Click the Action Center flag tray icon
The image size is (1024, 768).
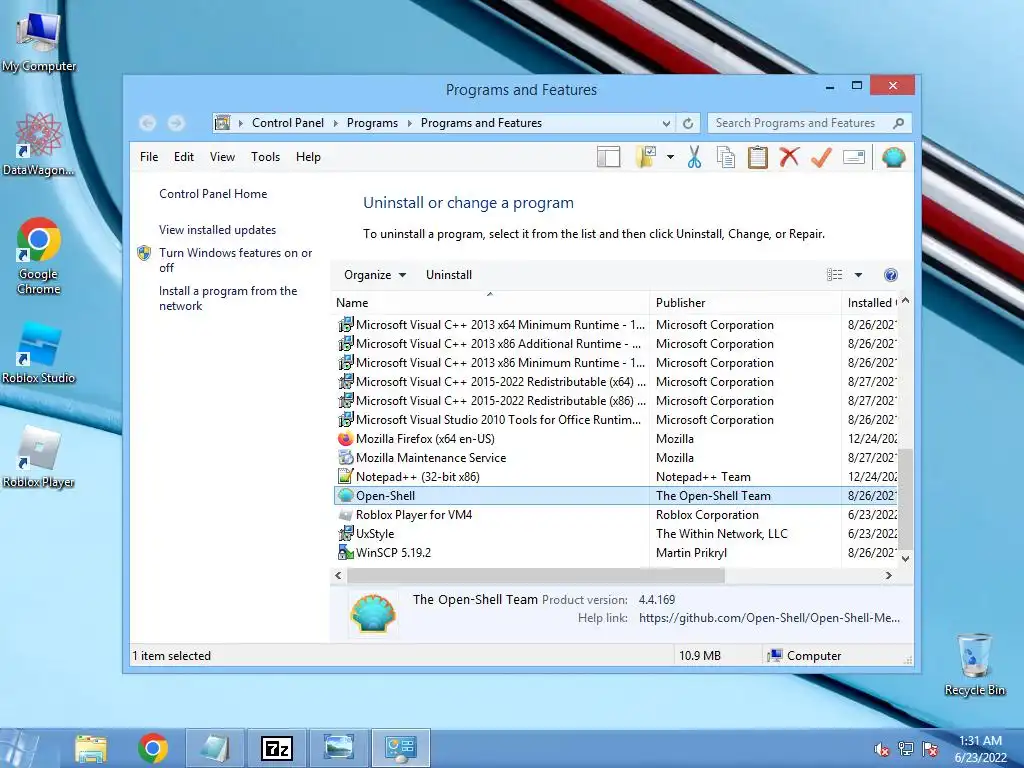tap(930, 750)
